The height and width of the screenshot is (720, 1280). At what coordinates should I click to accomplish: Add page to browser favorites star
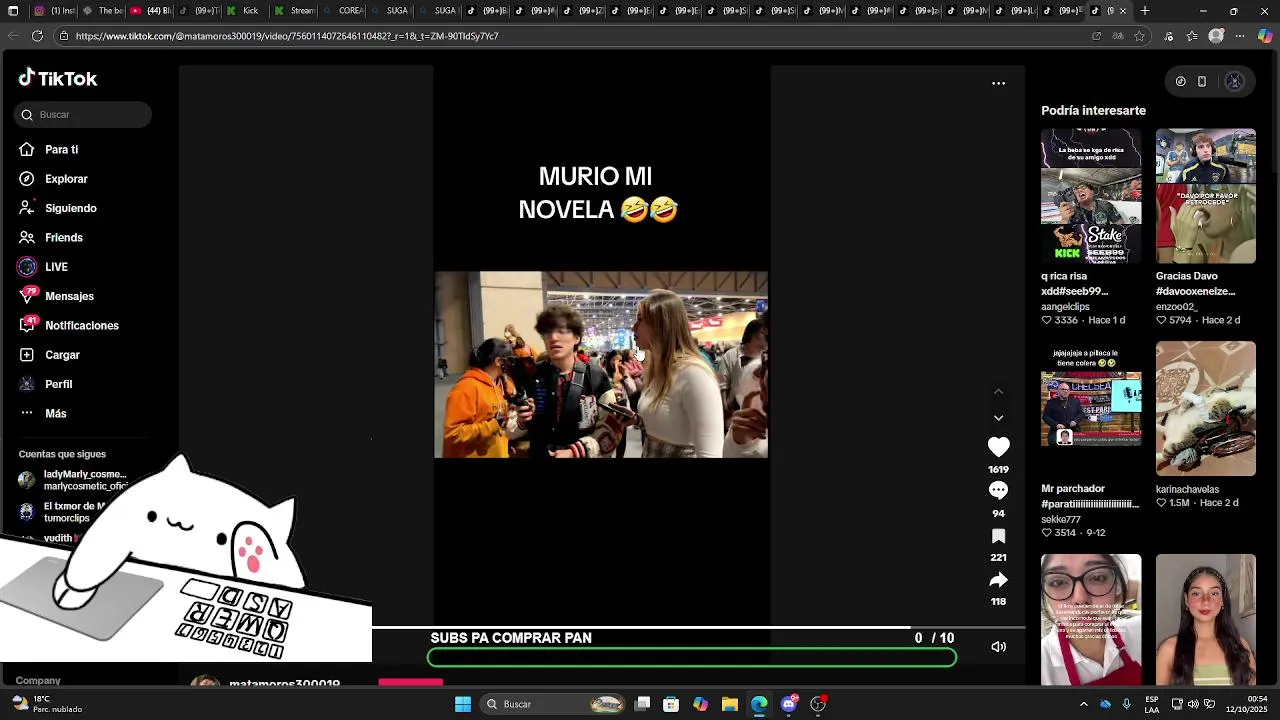(x=1140, y=36)
